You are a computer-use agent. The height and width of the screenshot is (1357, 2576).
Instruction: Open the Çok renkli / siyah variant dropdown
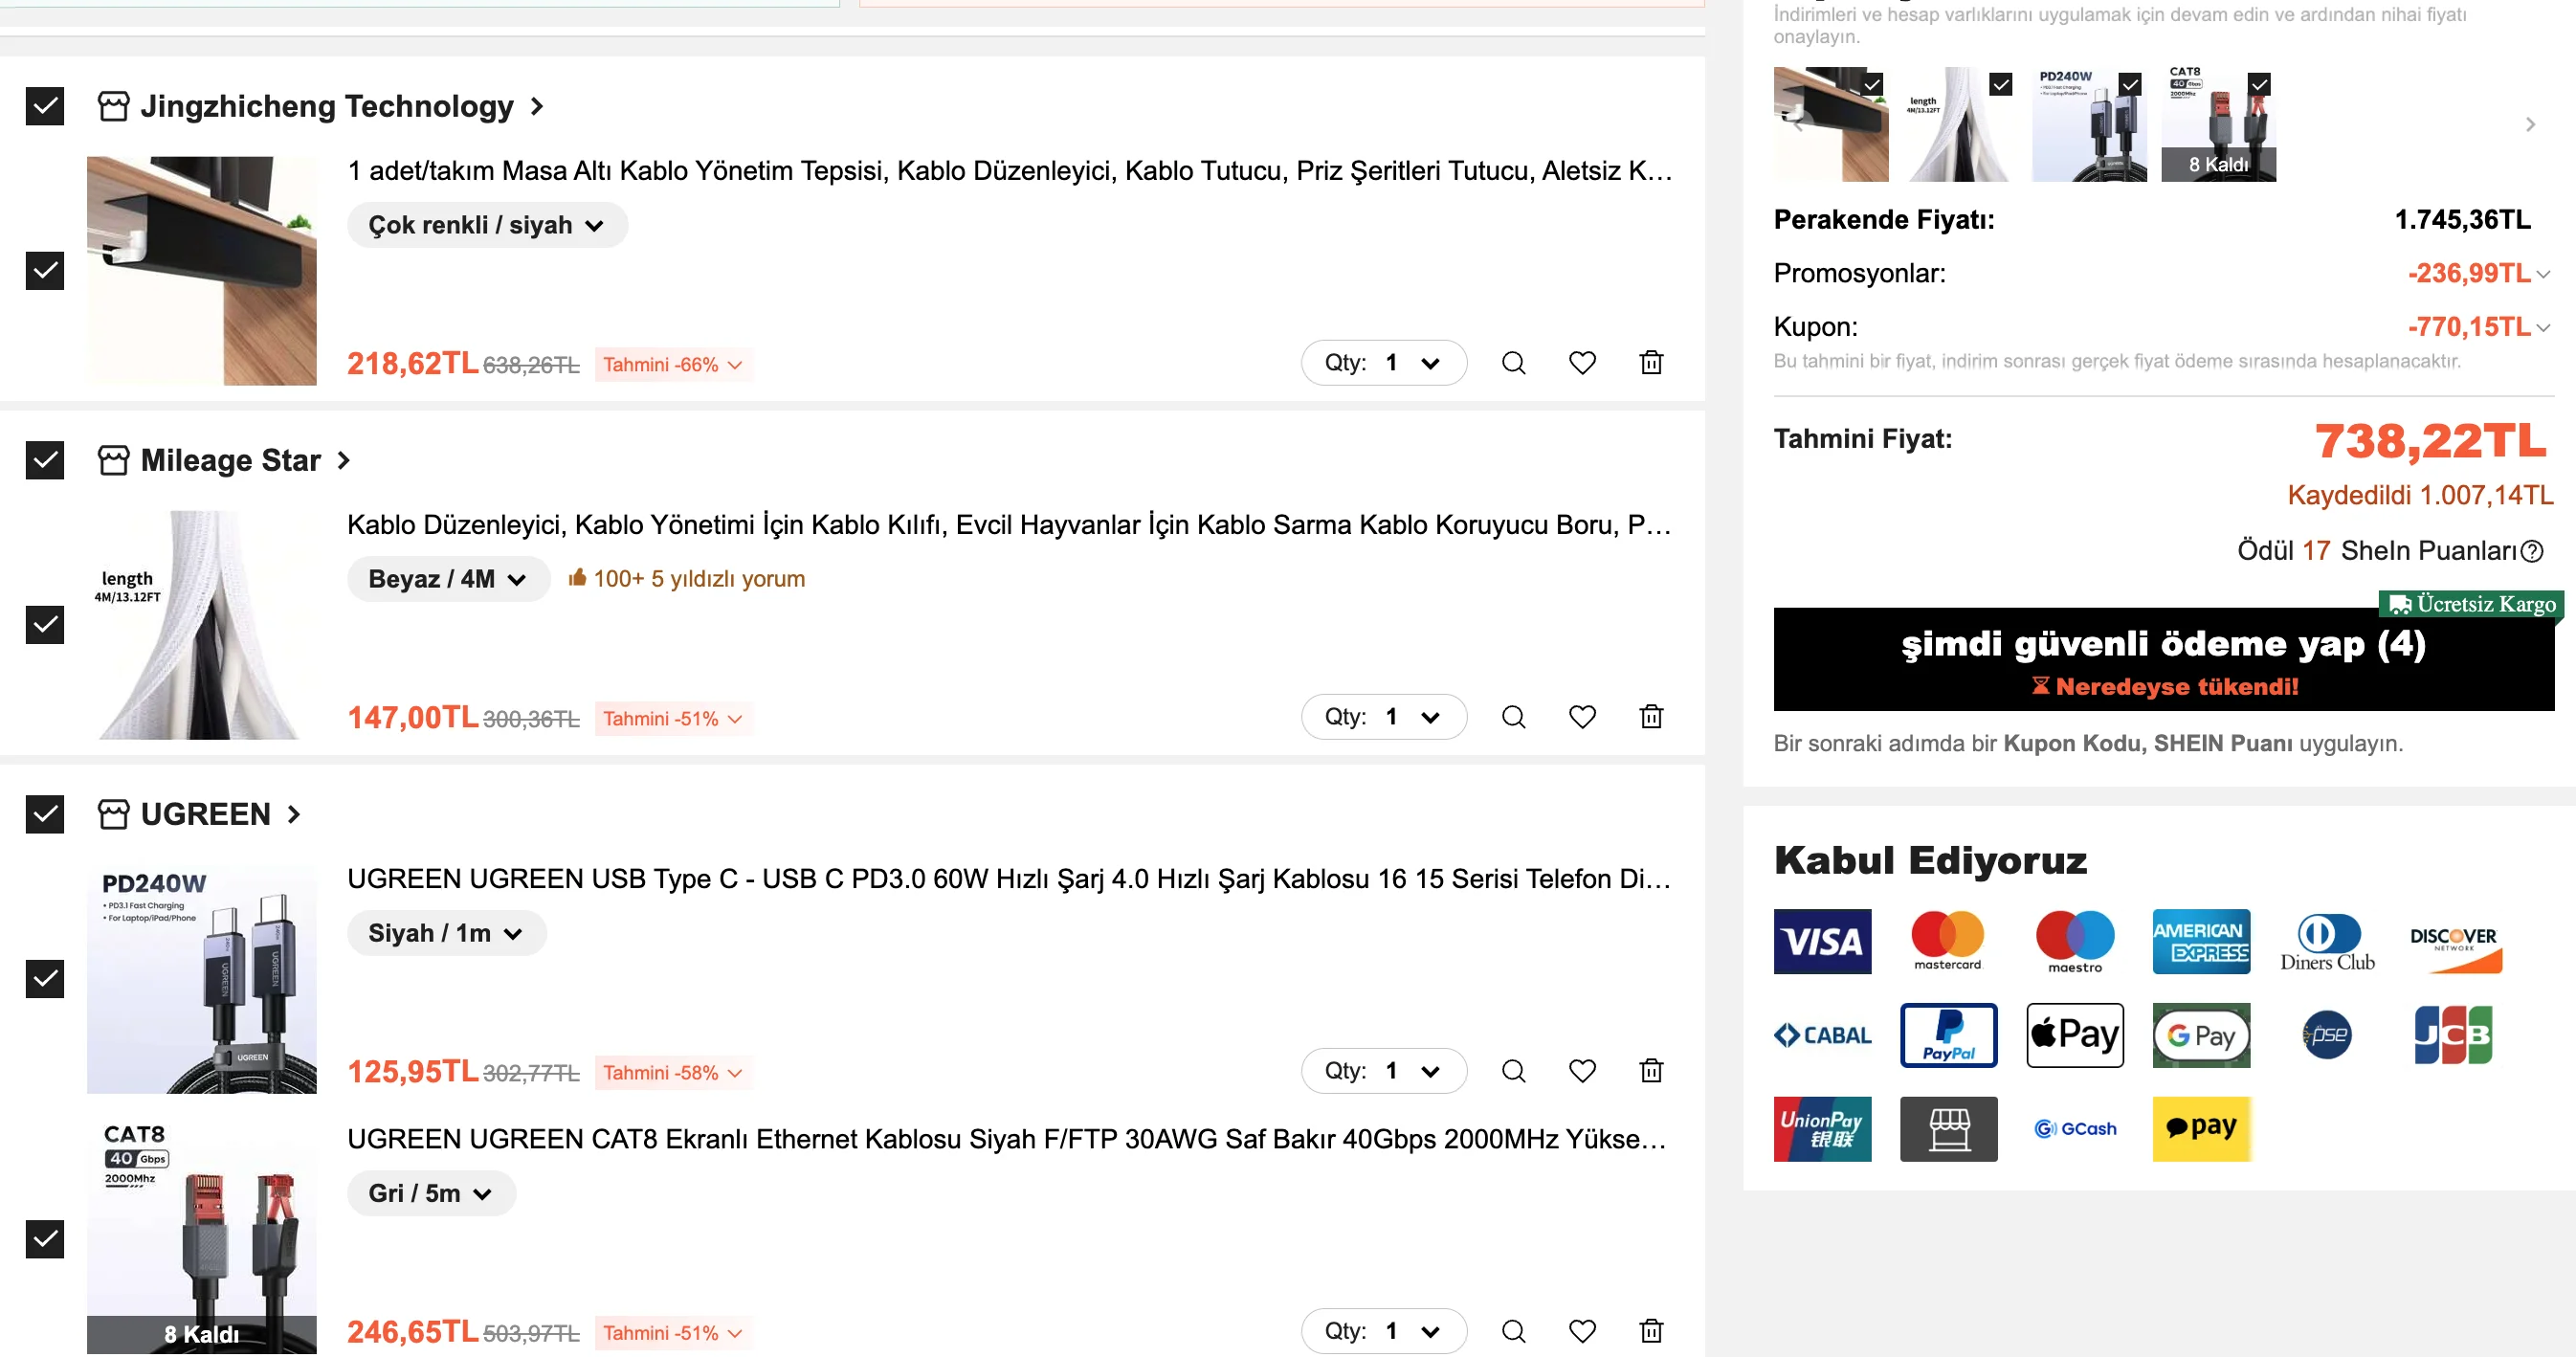(x=486, y=225)
